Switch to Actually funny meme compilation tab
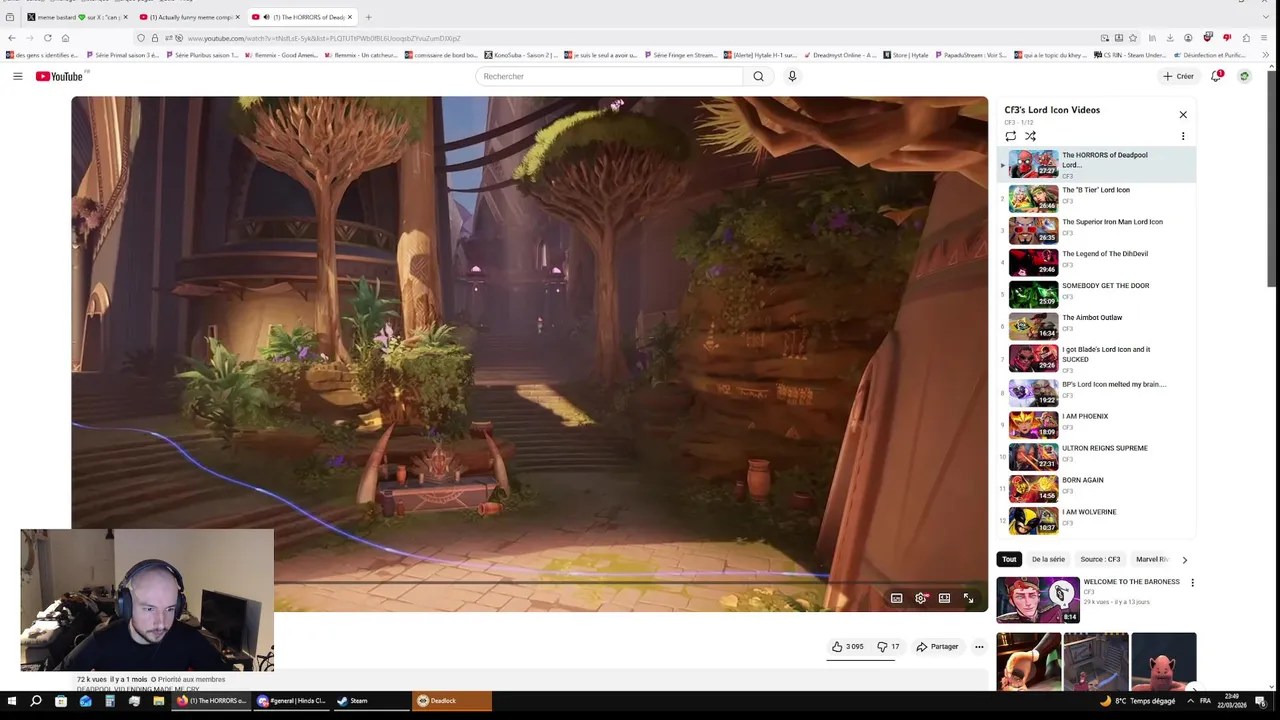 pyautogui.click(x=190, y=17)
